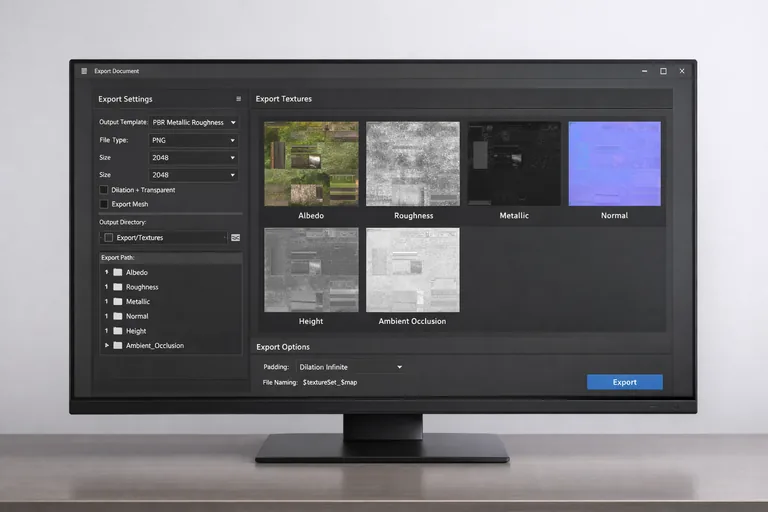Screen dimensions: 768x512
Task: Click the Export Document title bar text
Action: [x=117, y=71]
